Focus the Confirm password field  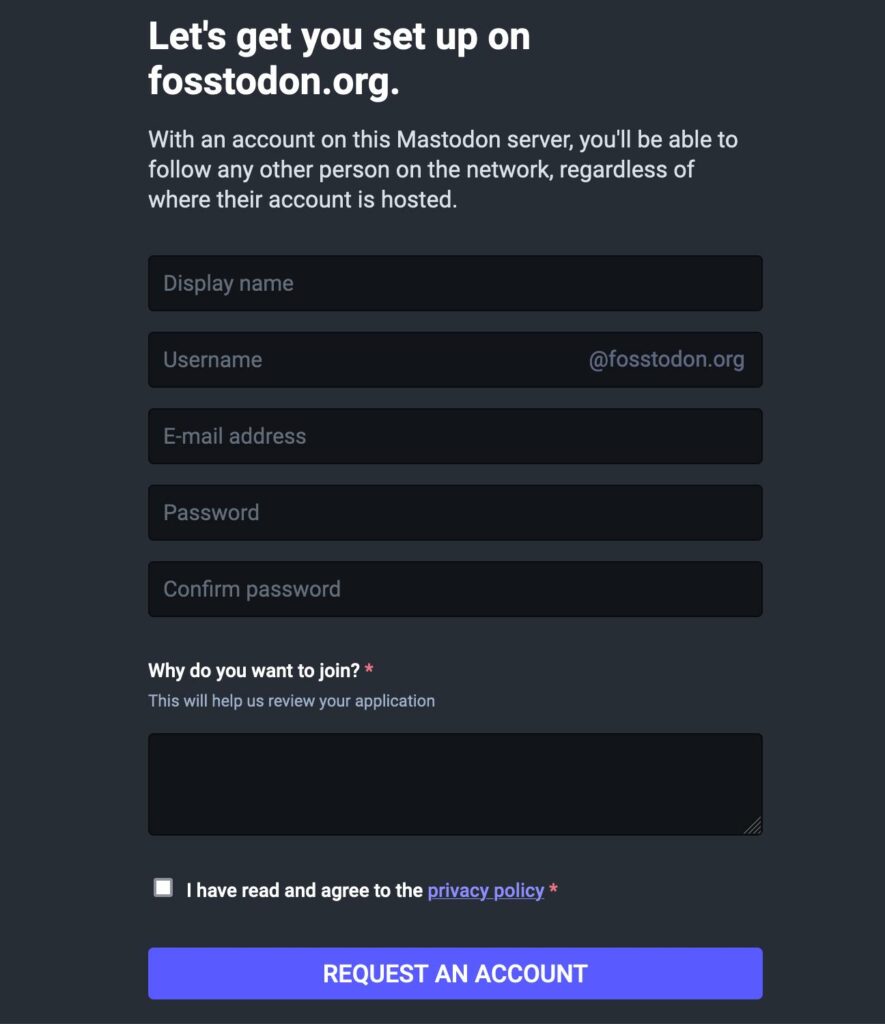pyautogui.click(x=455, y=589)
